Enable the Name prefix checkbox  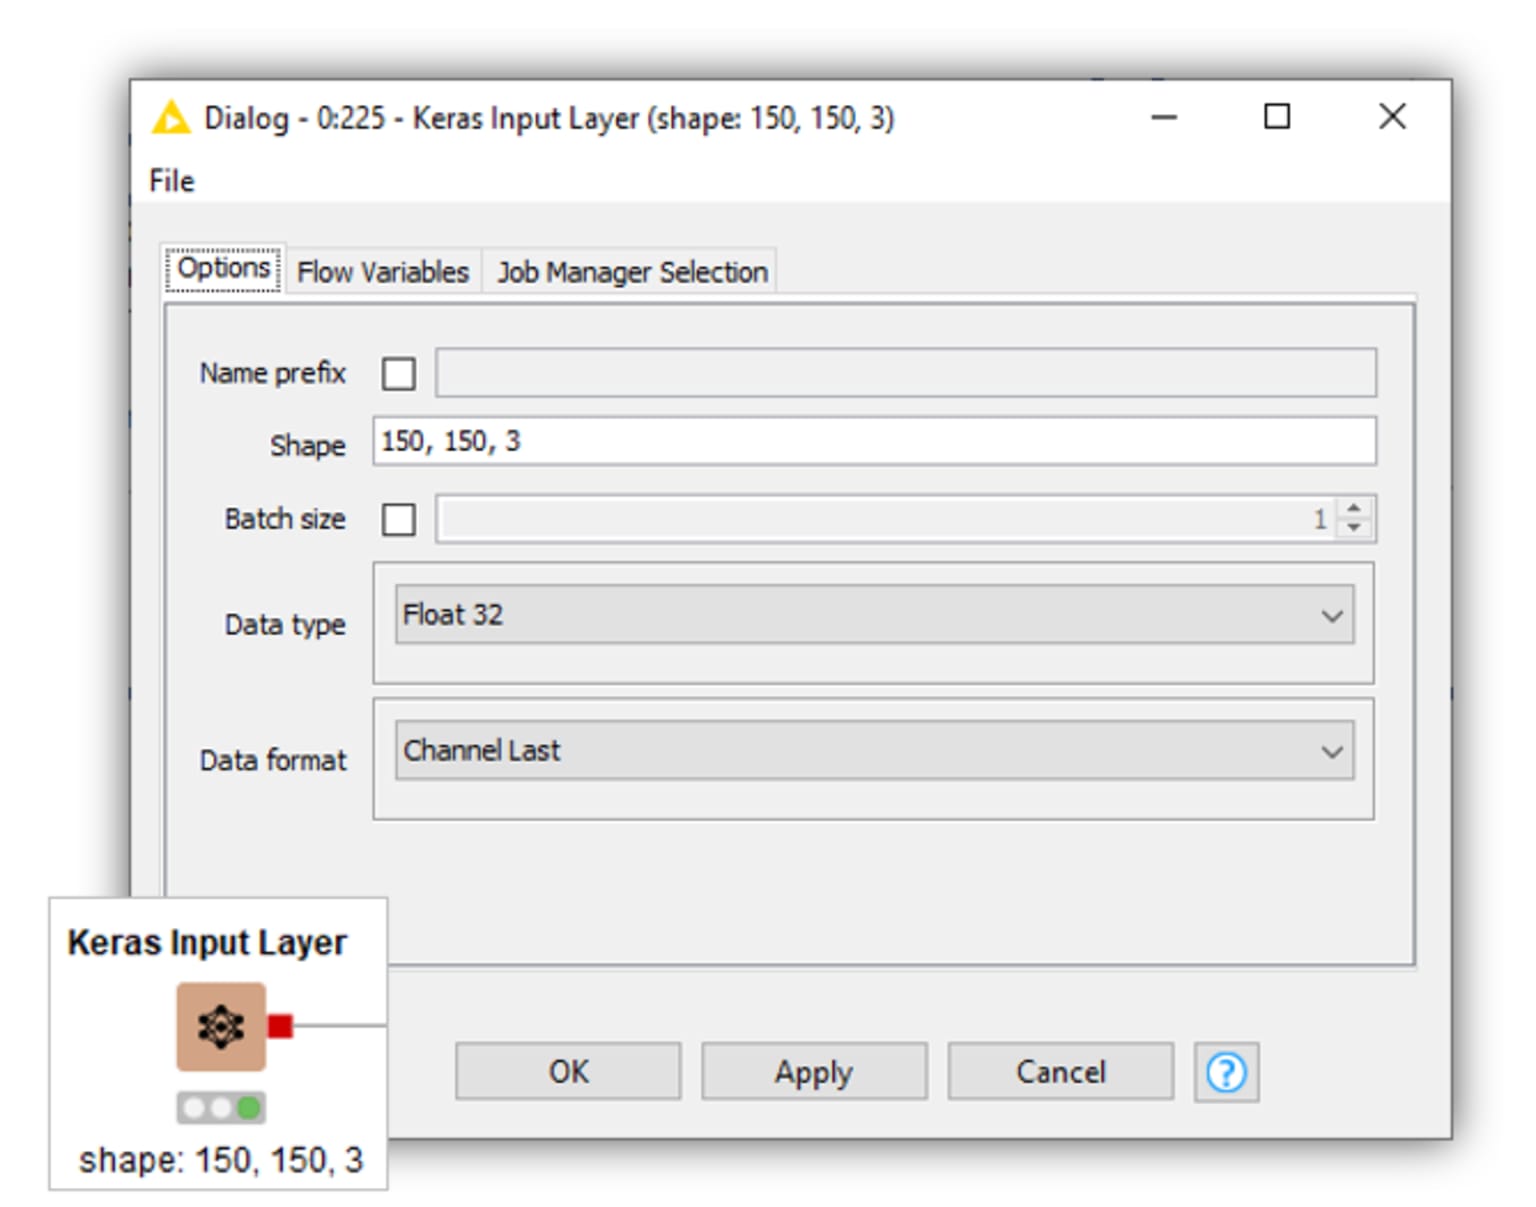pos(398,373)
